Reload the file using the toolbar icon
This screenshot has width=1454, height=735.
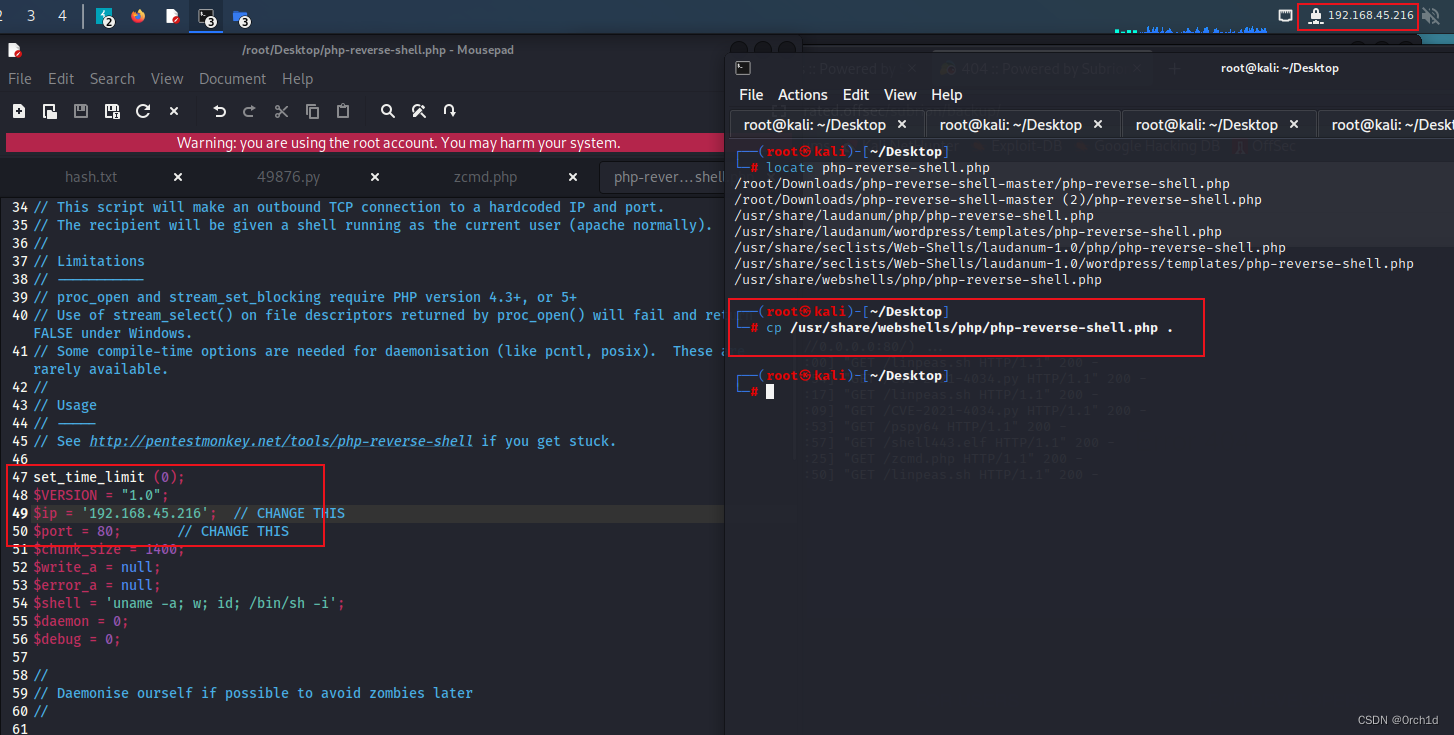coord(143,111)
